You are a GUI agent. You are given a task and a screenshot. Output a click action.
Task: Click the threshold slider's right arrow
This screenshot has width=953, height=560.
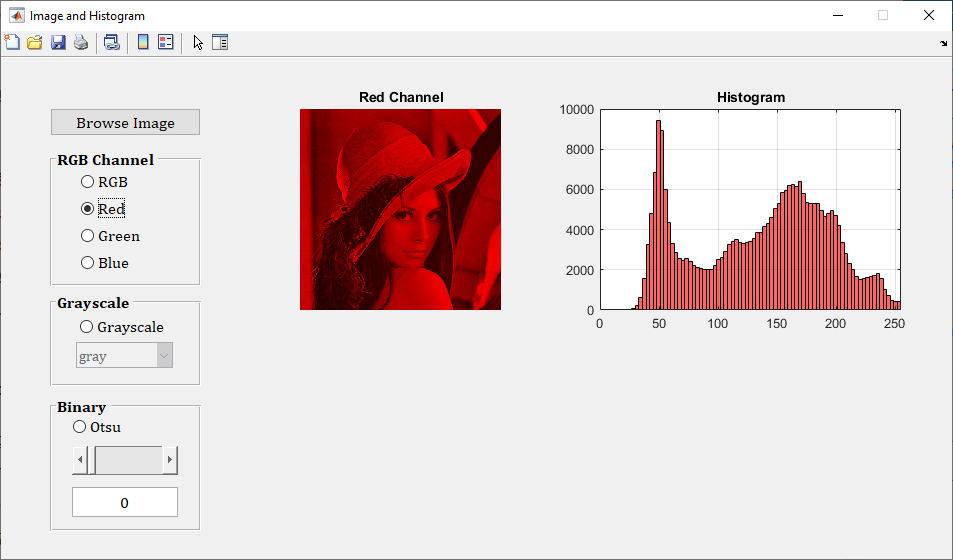170,461
